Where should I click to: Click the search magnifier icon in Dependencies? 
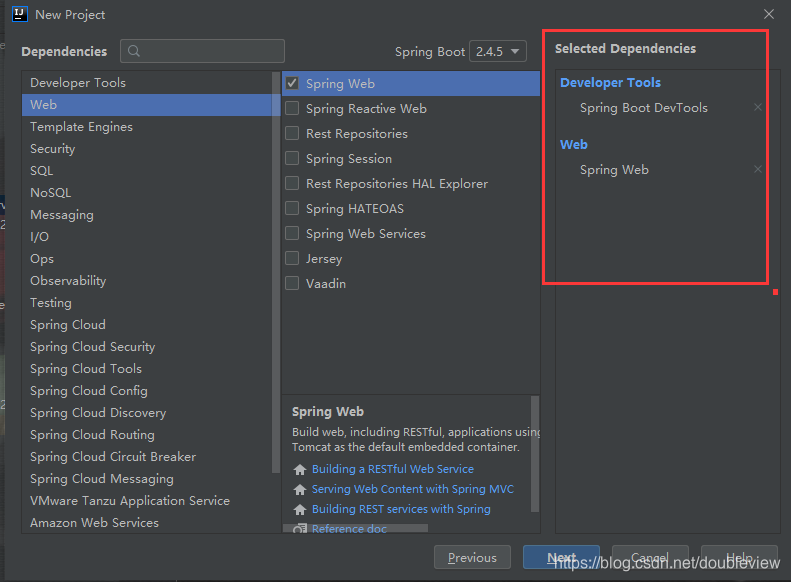click(134, 51)
